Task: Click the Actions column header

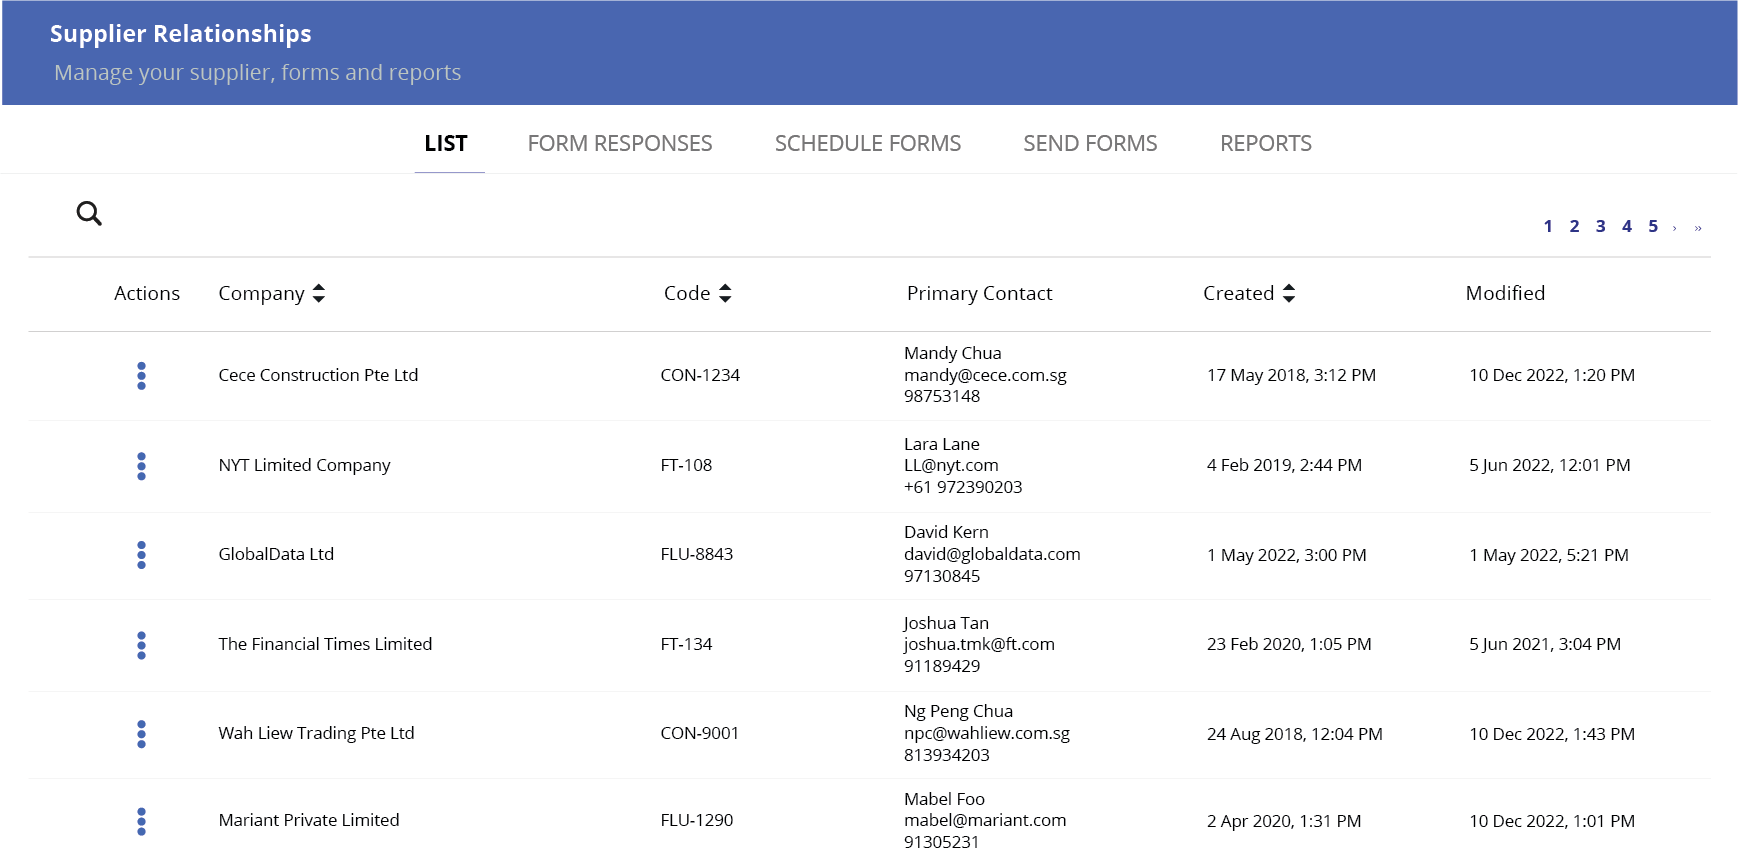Action: [x=147, y=293]
